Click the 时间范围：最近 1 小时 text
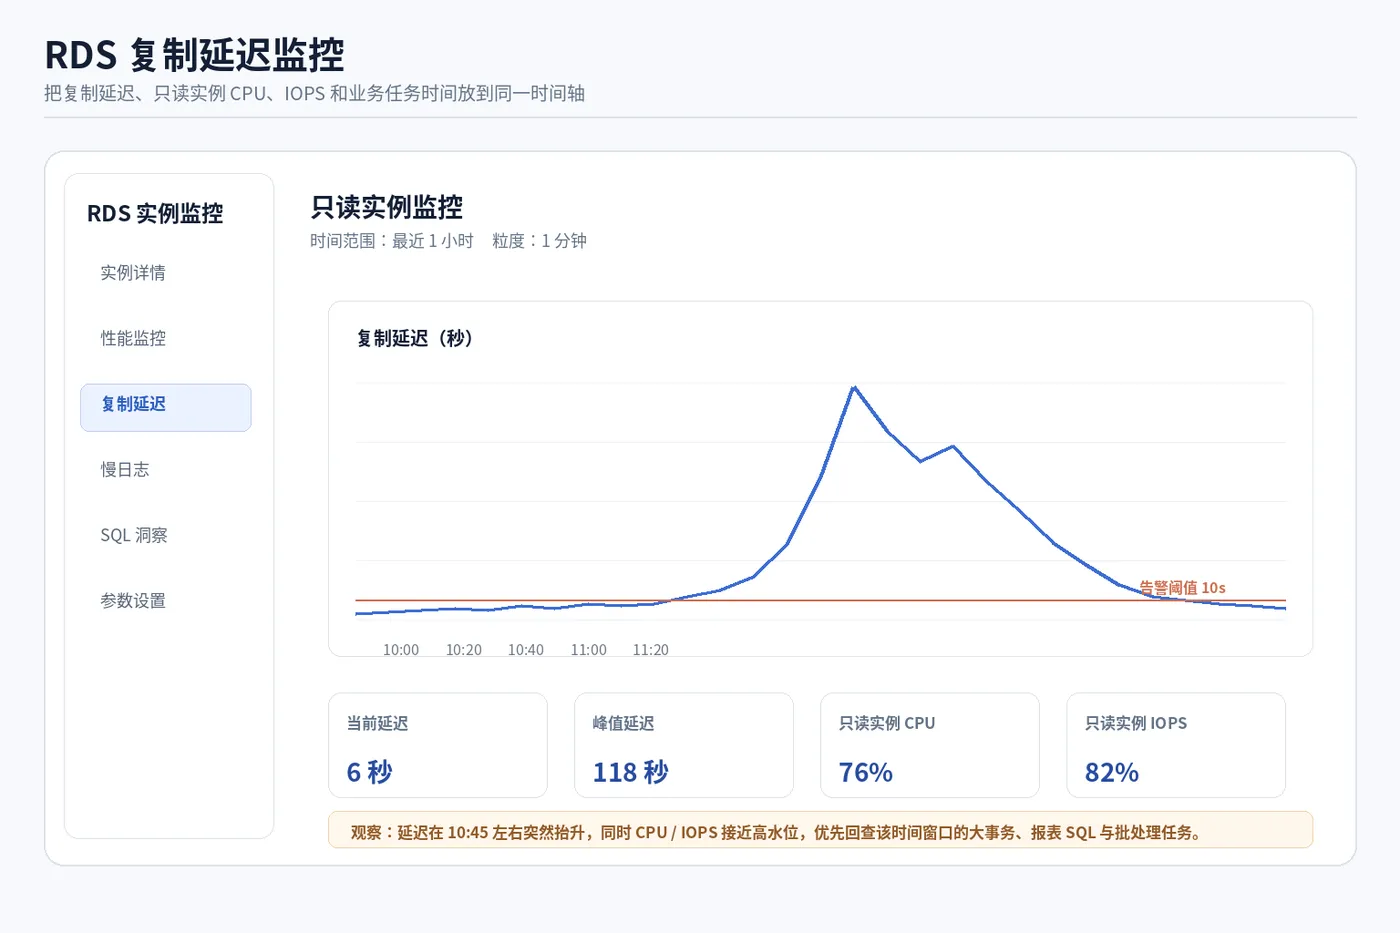 click(392, 241)
